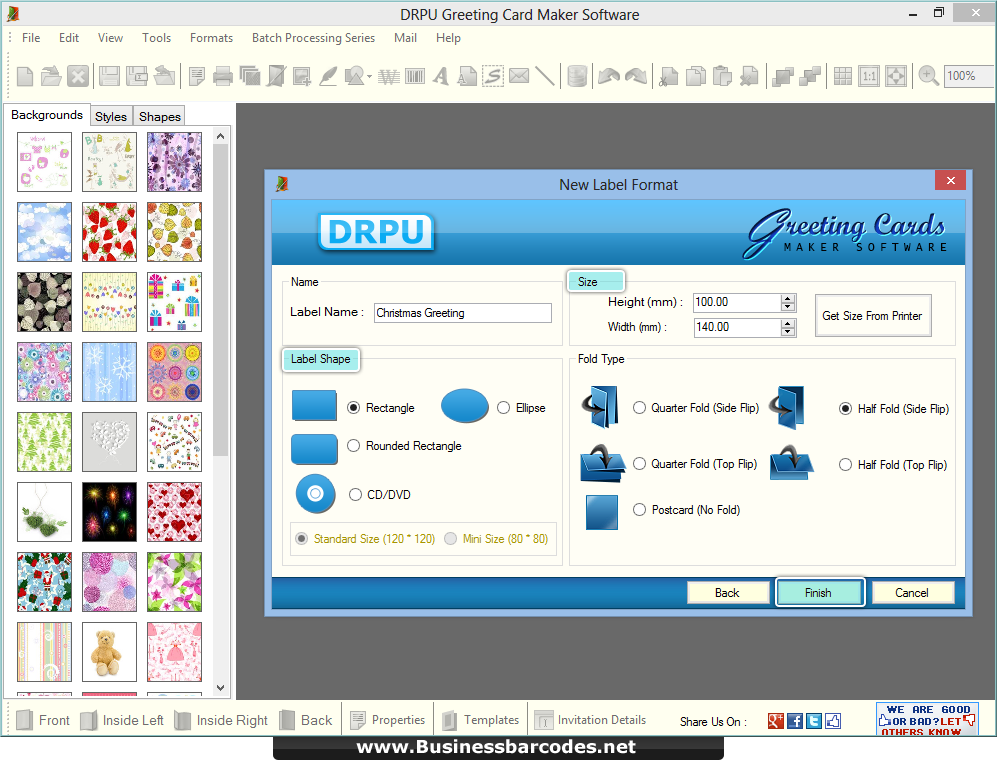The height and width of the screenshot is (760, 997).
Task: Click the Width (mm) input field
Action: point(737,327)
